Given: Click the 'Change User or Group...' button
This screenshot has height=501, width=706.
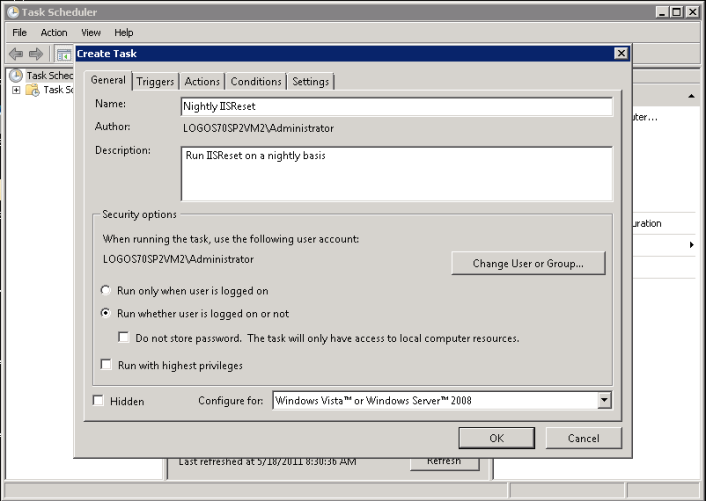Looking at the screenshot, I should click(x=527, y=263).
